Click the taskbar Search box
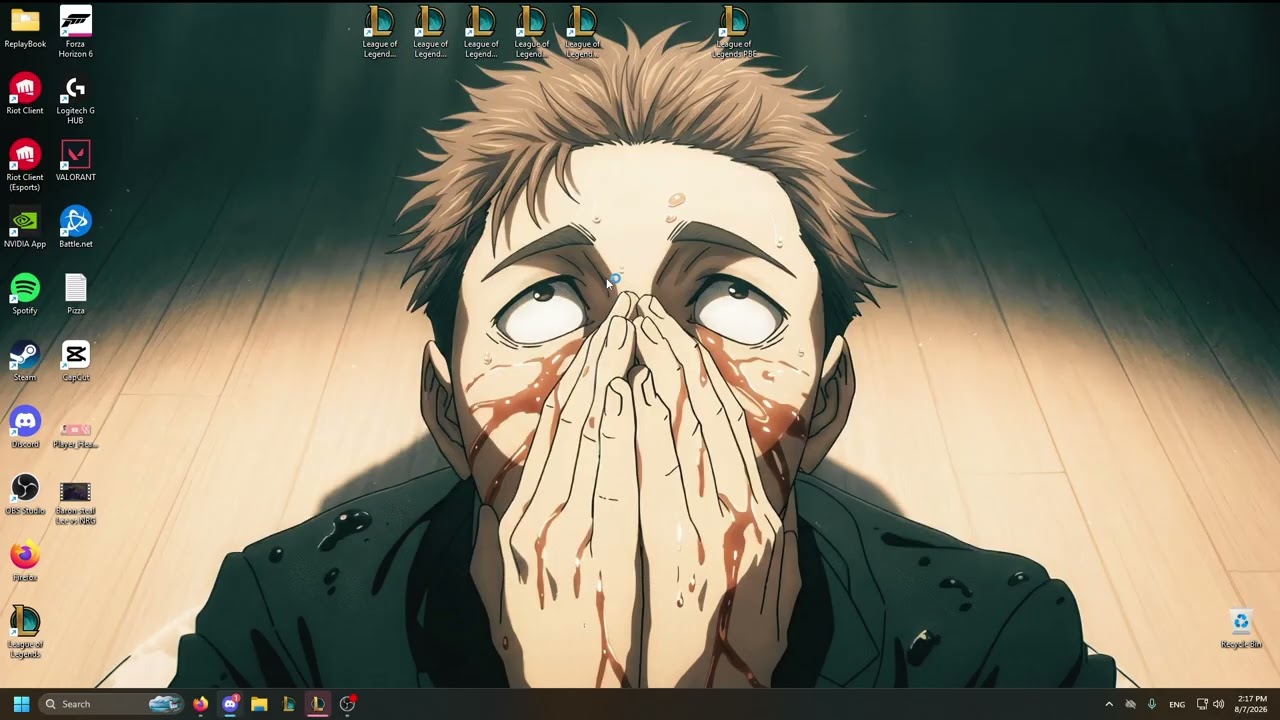This screenshot has width=1280, height=720. click(112, 704)
